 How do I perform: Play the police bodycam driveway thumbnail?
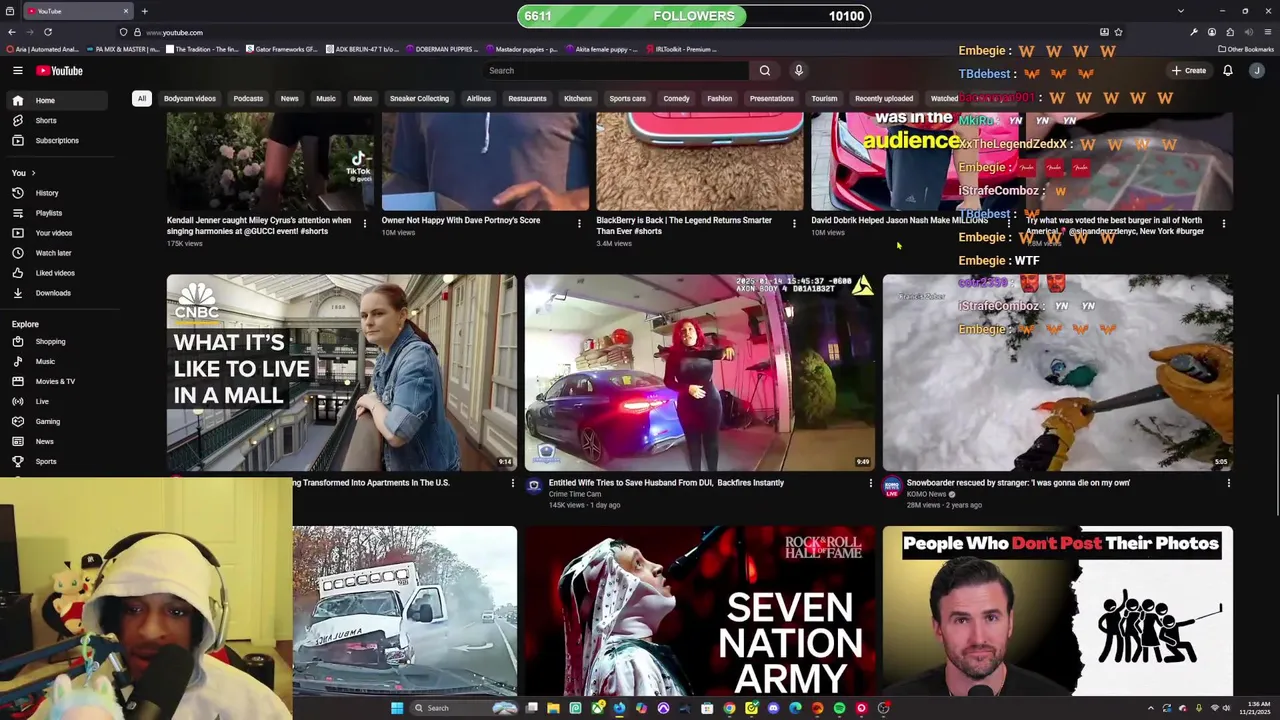coord(699,372)
